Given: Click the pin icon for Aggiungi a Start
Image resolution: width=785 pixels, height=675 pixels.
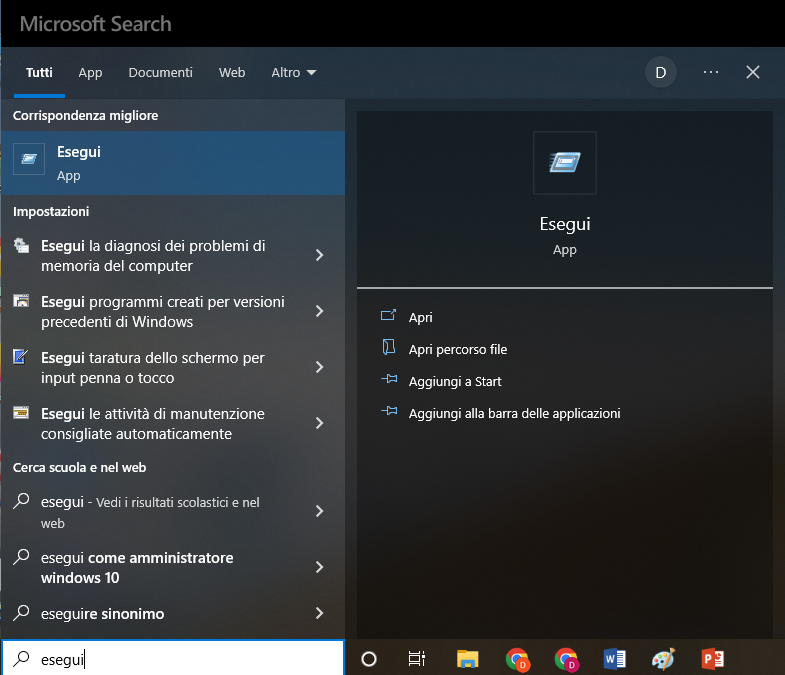Looking at the screenshot, I should [x=389, y=379].
